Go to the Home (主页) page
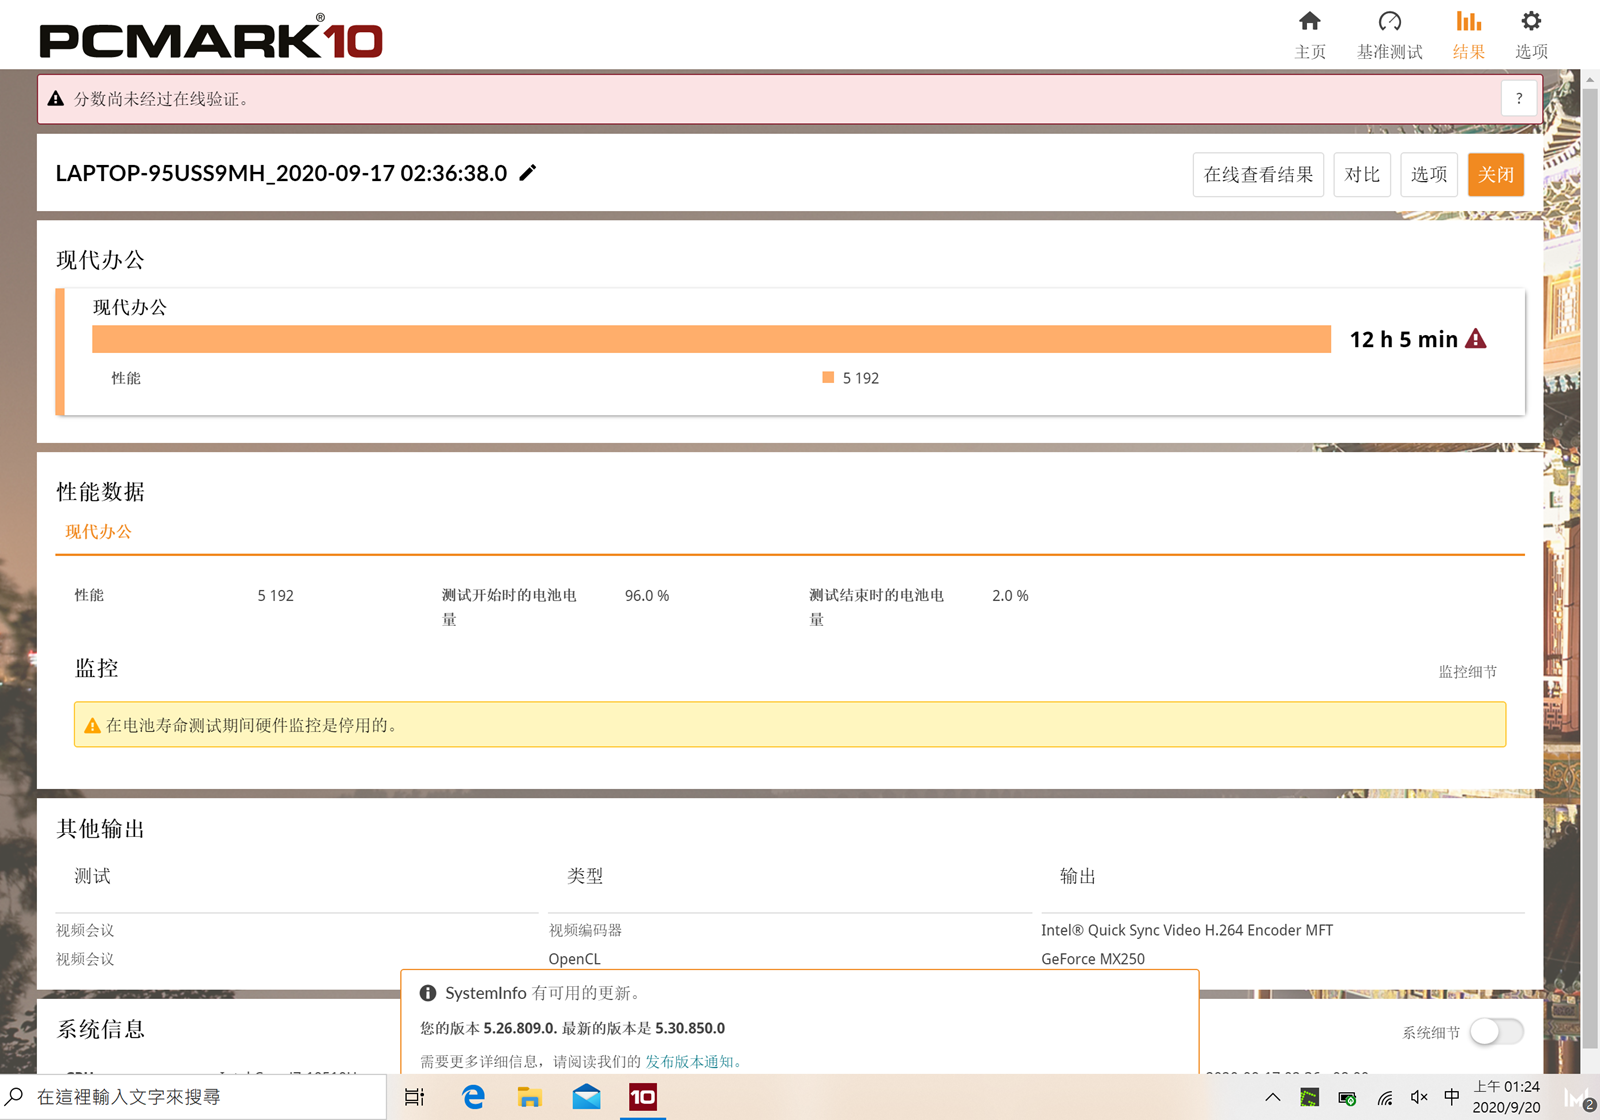 (x=1309, y=35)
